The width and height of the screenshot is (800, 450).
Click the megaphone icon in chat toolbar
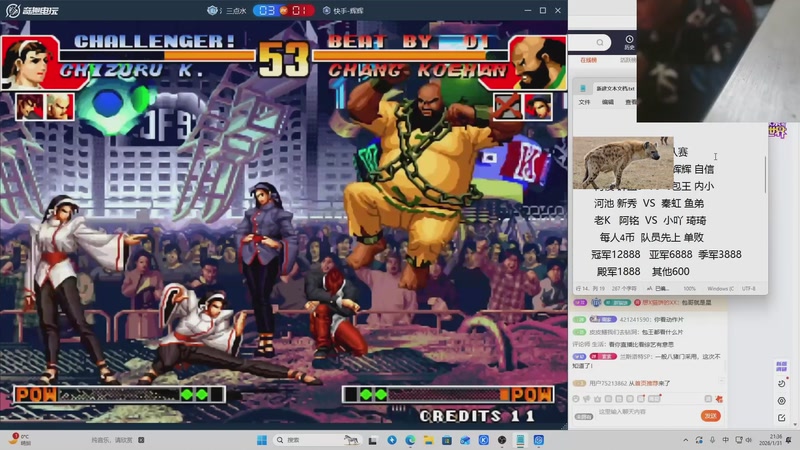tap(587, 399)
